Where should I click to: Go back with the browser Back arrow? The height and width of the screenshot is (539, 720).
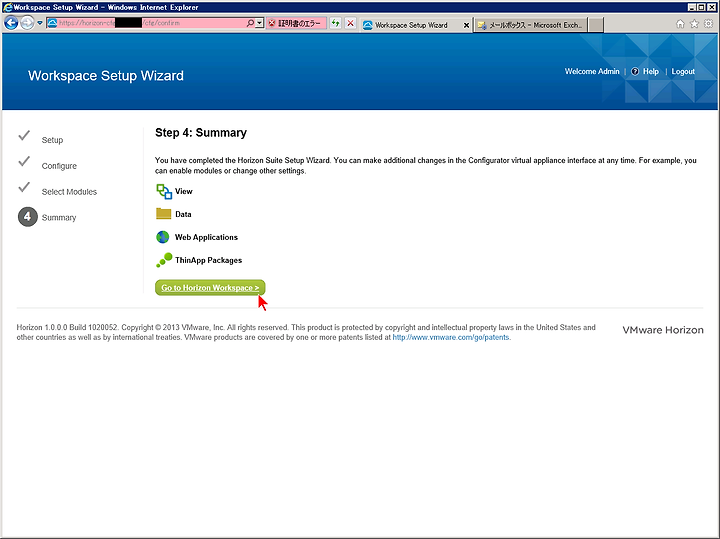coord(11,23)
